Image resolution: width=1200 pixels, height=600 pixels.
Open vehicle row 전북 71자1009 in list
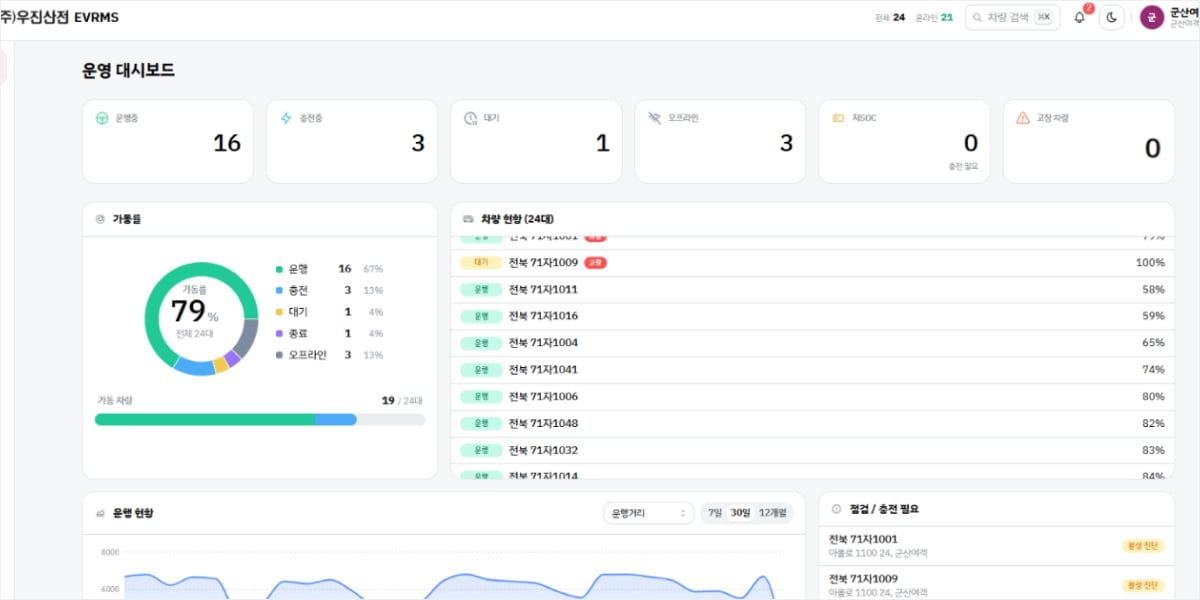tap(813, 262)
